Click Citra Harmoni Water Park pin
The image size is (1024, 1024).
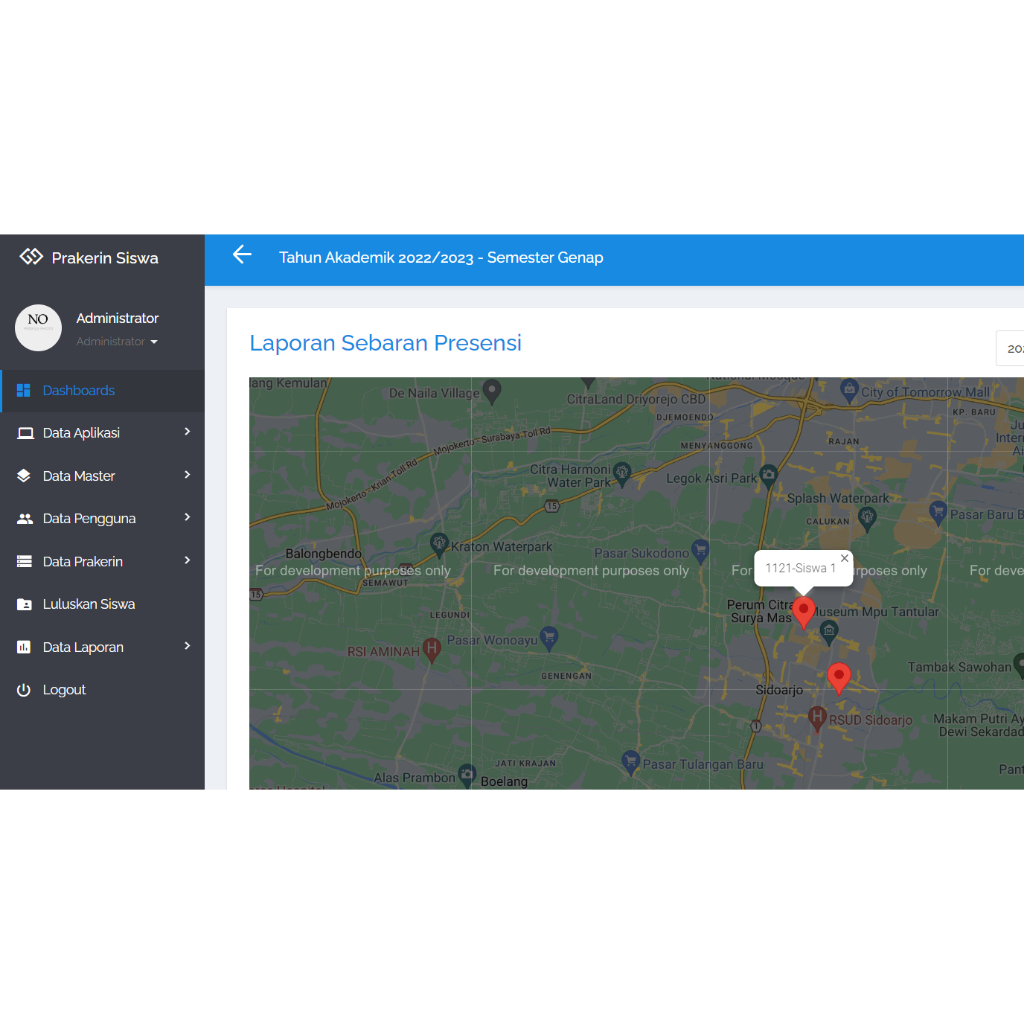(x=622, y=474)
